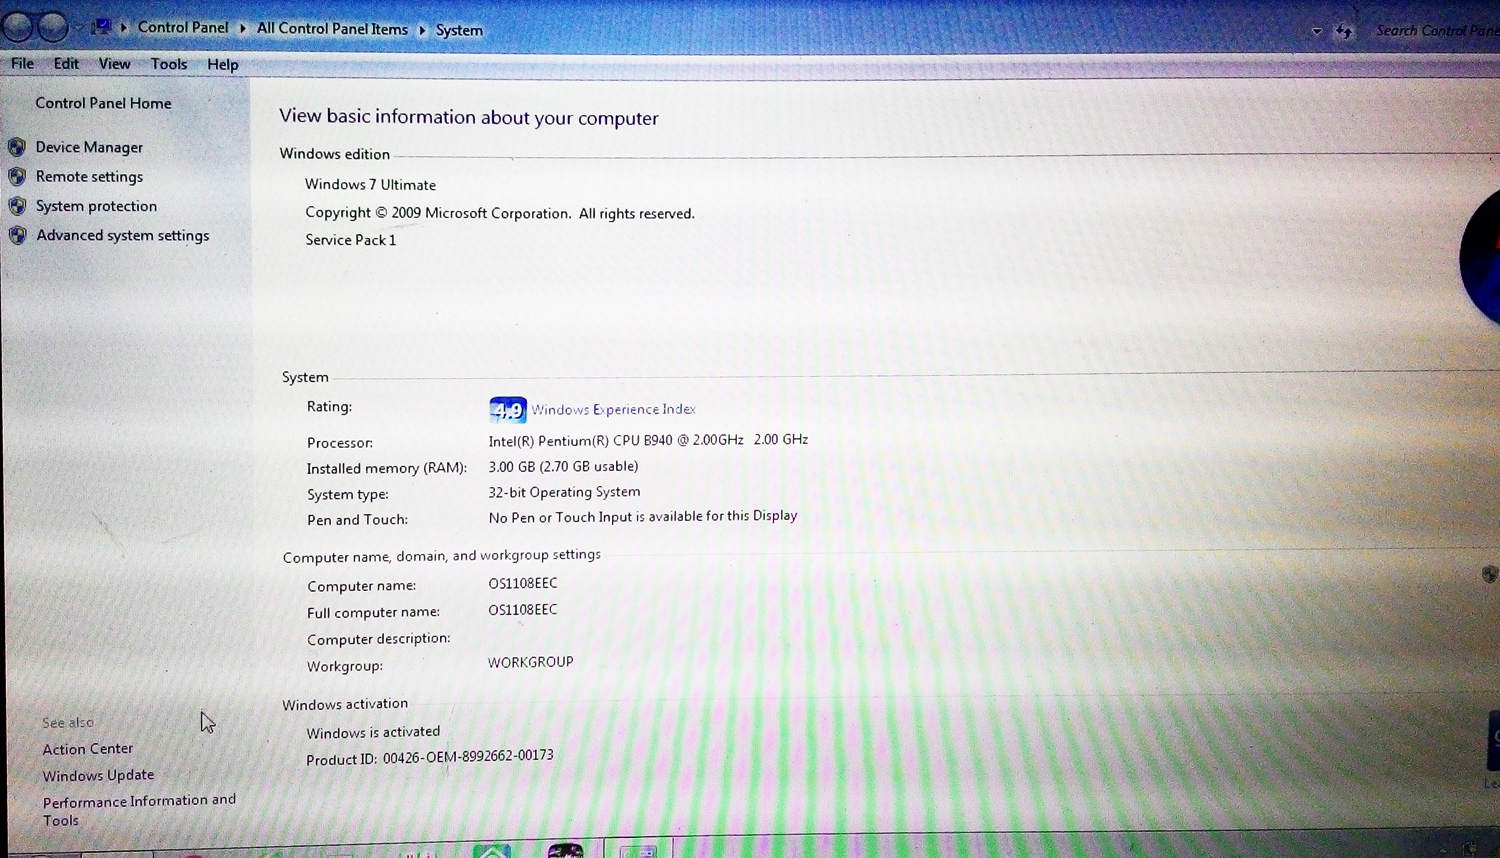Click the Forward navigation button
The image size is (1500, 858).
(x=52, y=26)
